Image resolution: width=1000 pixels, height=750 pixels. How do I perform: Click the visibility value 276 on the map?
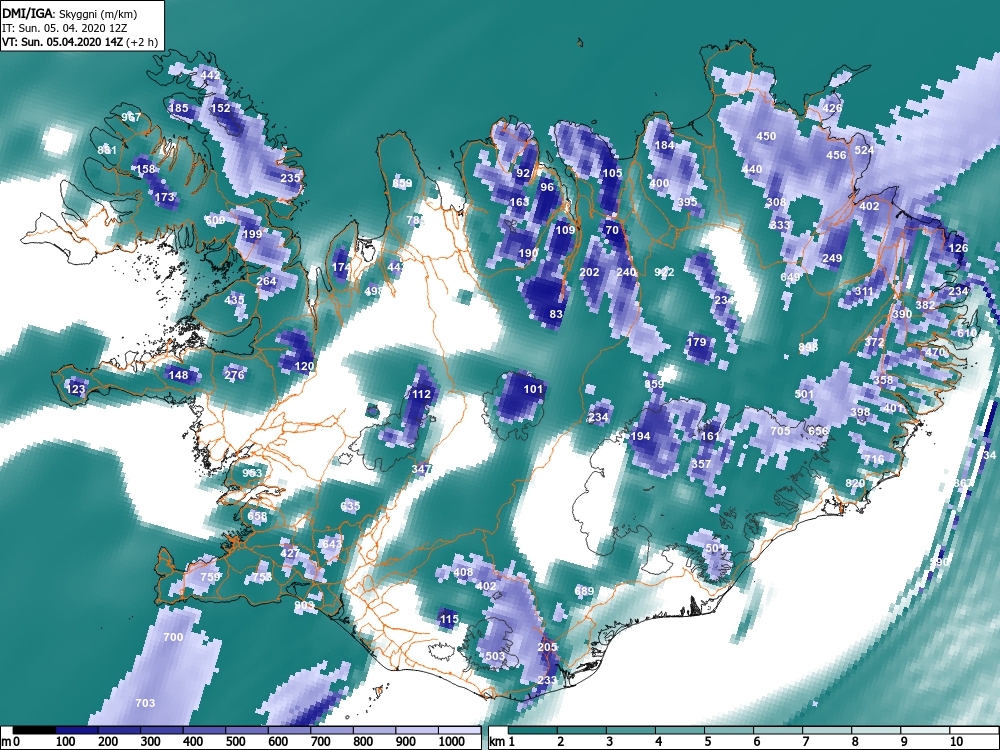click(x=234, y=375)
